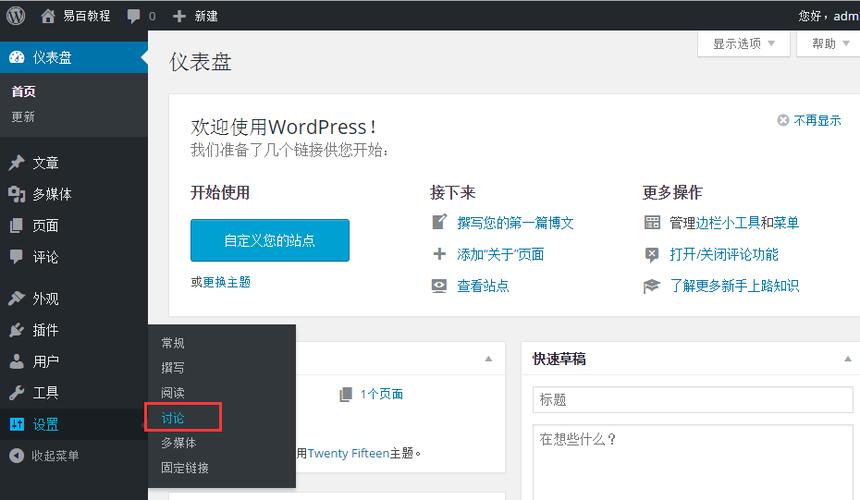
Task: Expand the 帮助 help dropdown
Action: (x=830, y=43)
